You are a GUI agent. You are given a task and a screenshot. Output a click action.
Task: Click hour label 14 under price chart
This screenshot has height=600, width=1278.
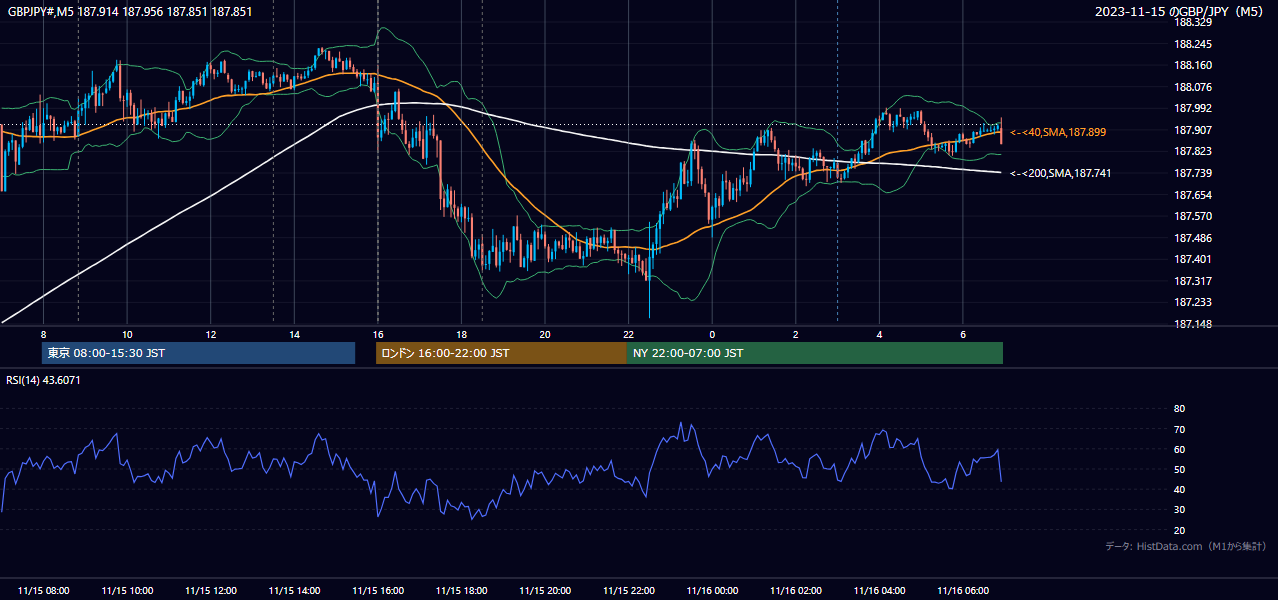click(x=294, y=334)
